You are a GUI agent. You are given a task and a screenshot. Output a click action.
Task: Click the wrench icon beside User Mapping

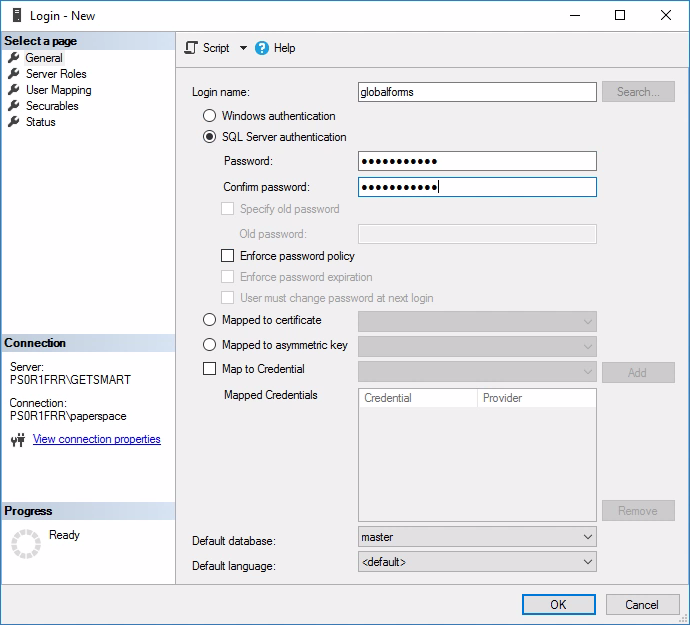(x=14, y=90)
